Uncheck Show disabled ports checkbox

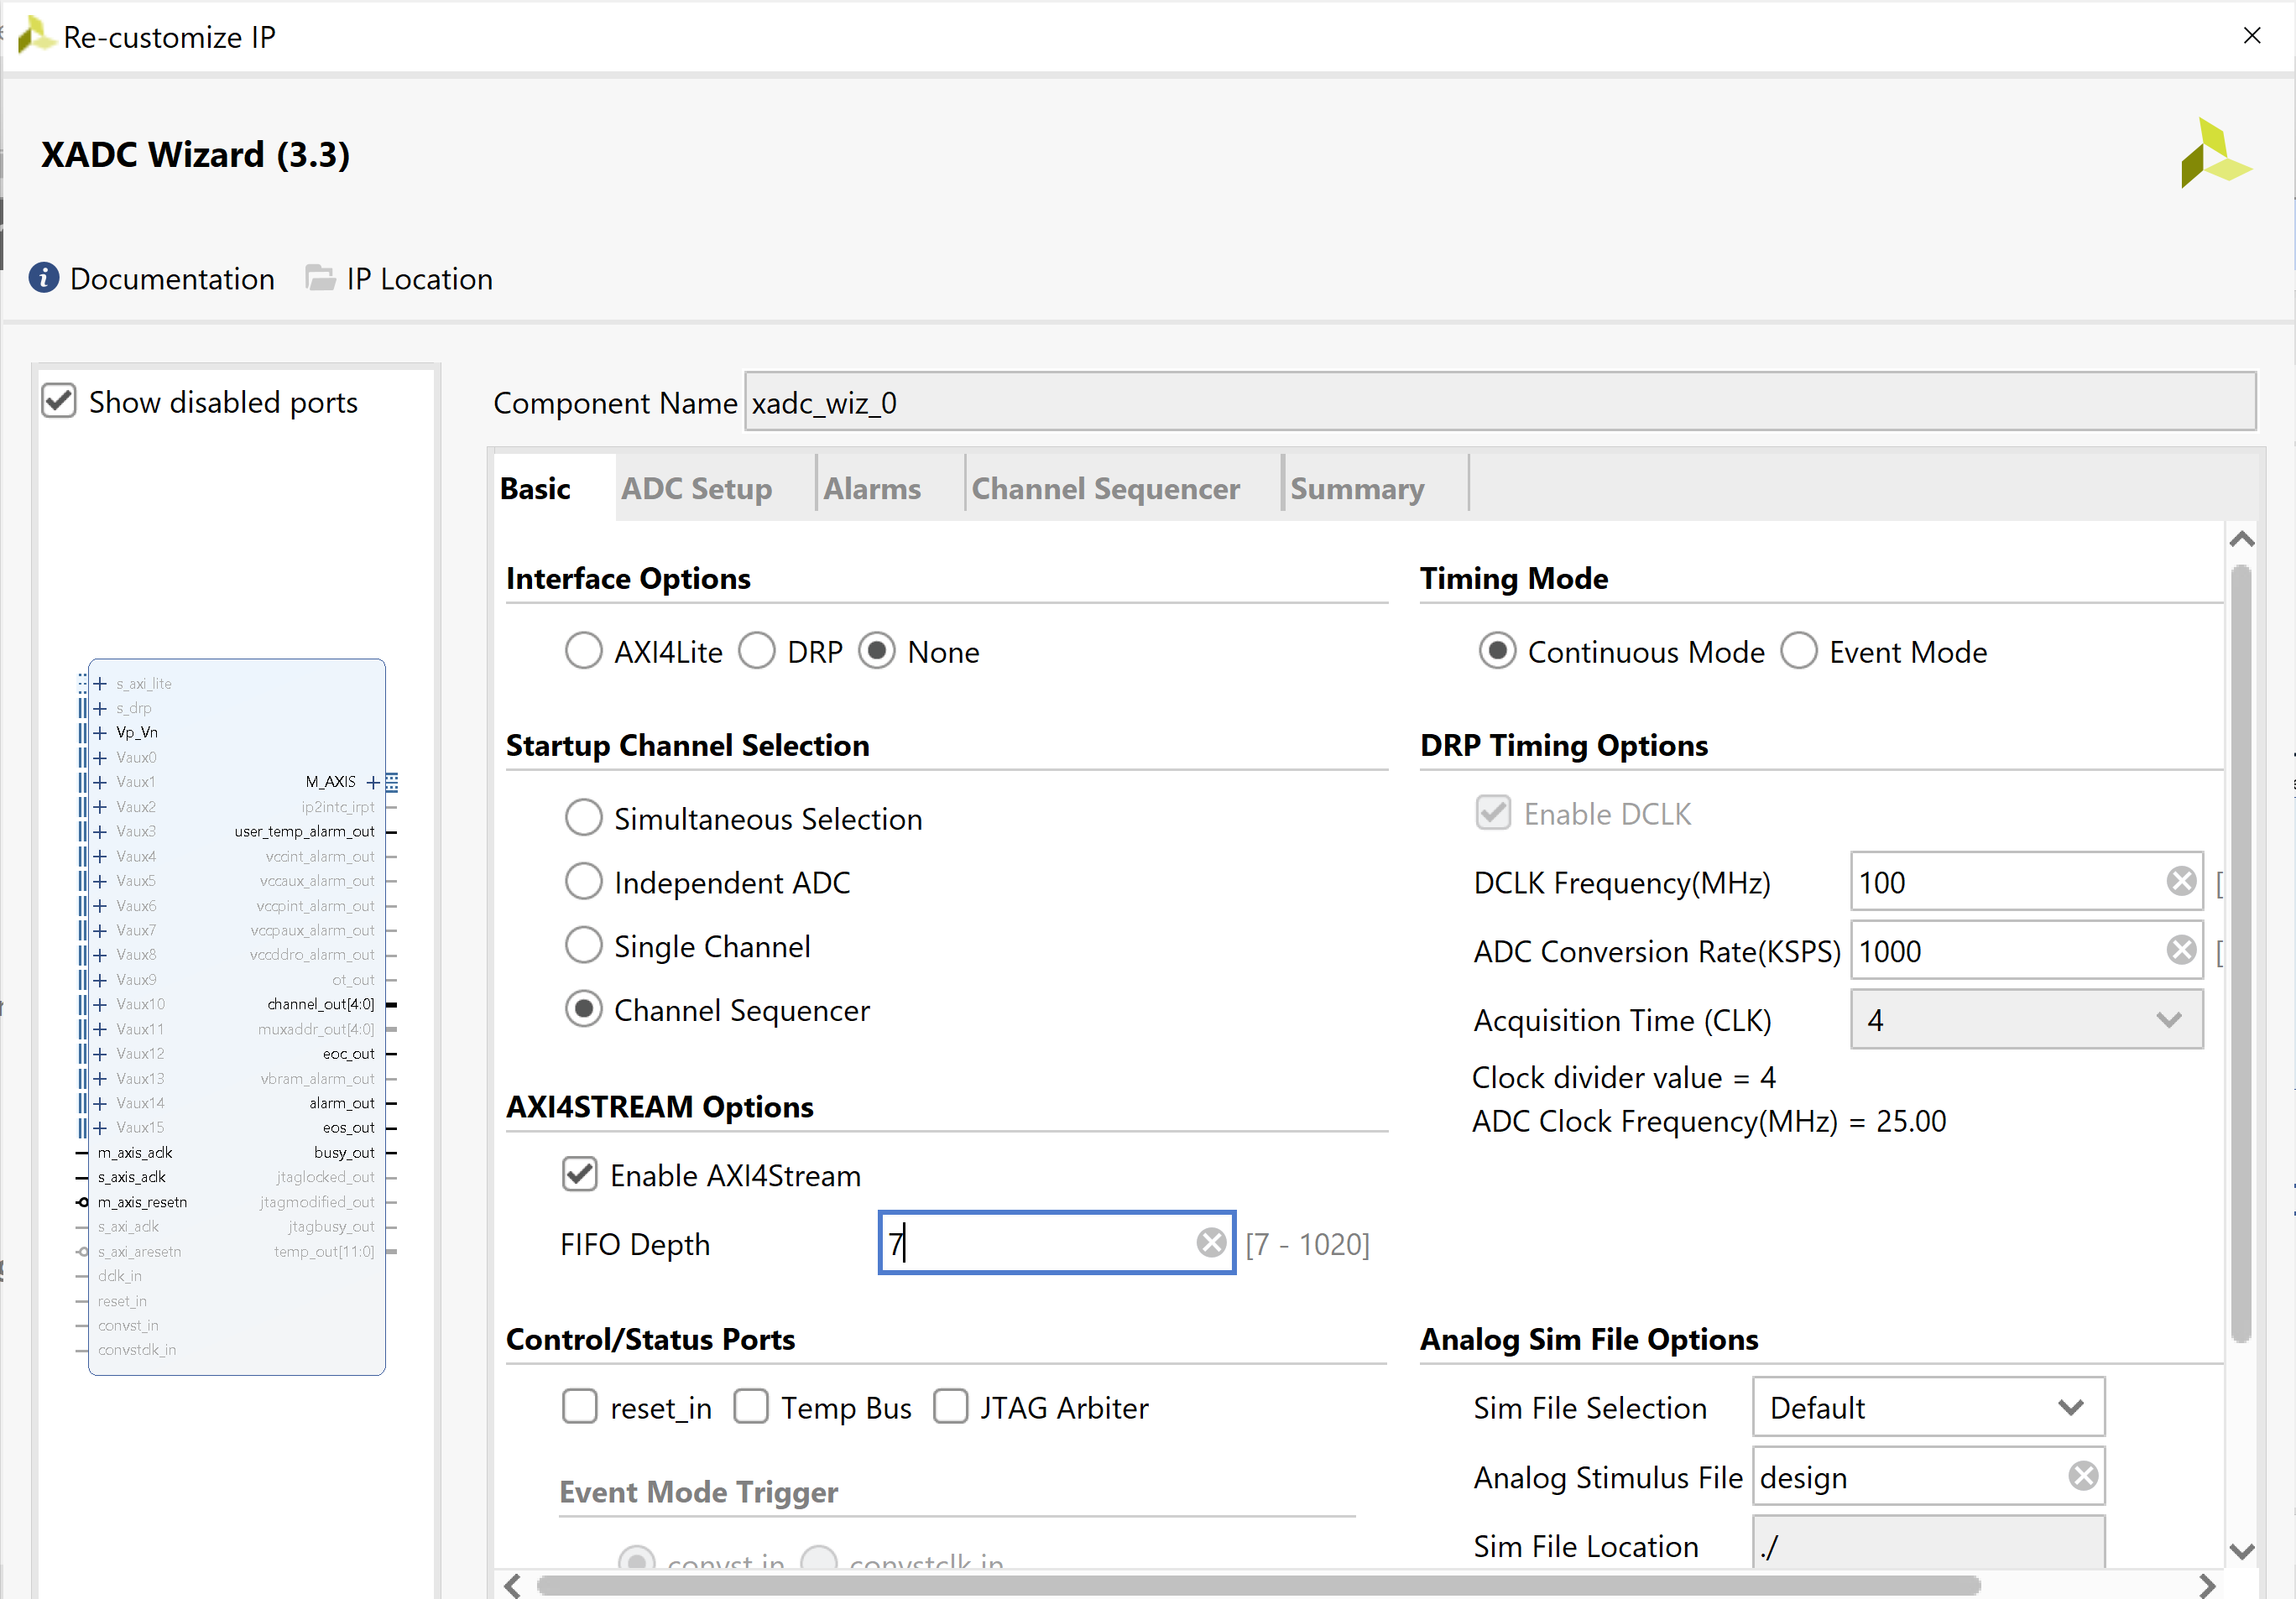click(x=59, y=401)
